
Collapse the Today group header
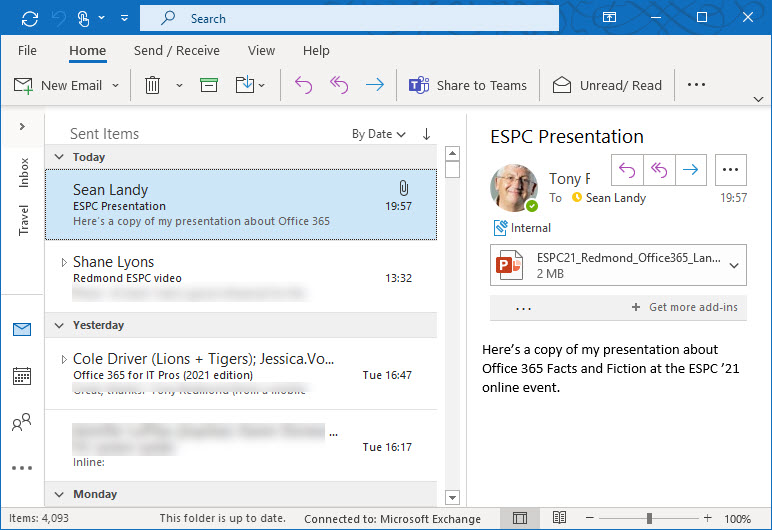[x=59, y=157]
